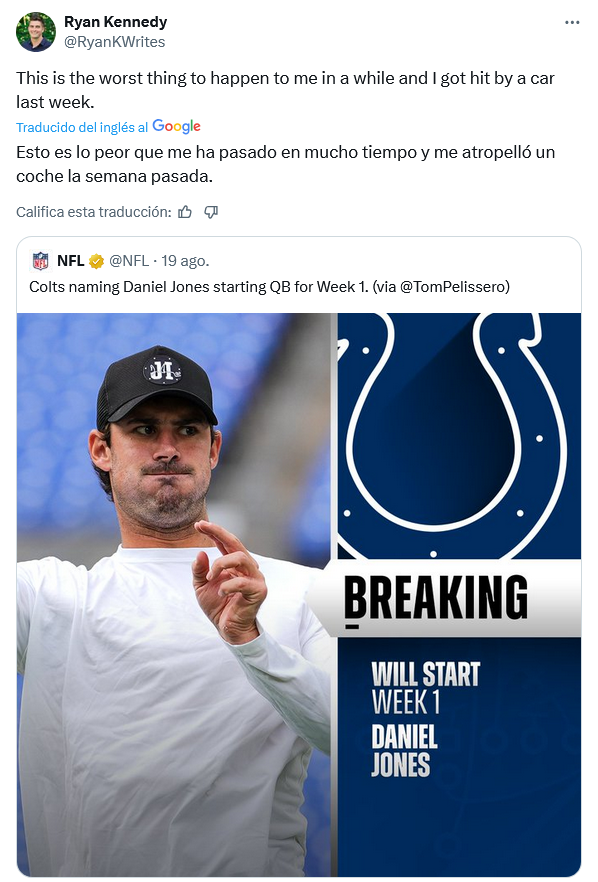Click the Spanish translated tweet text
This screenshot has width=598, height=882.
(285, 164)
